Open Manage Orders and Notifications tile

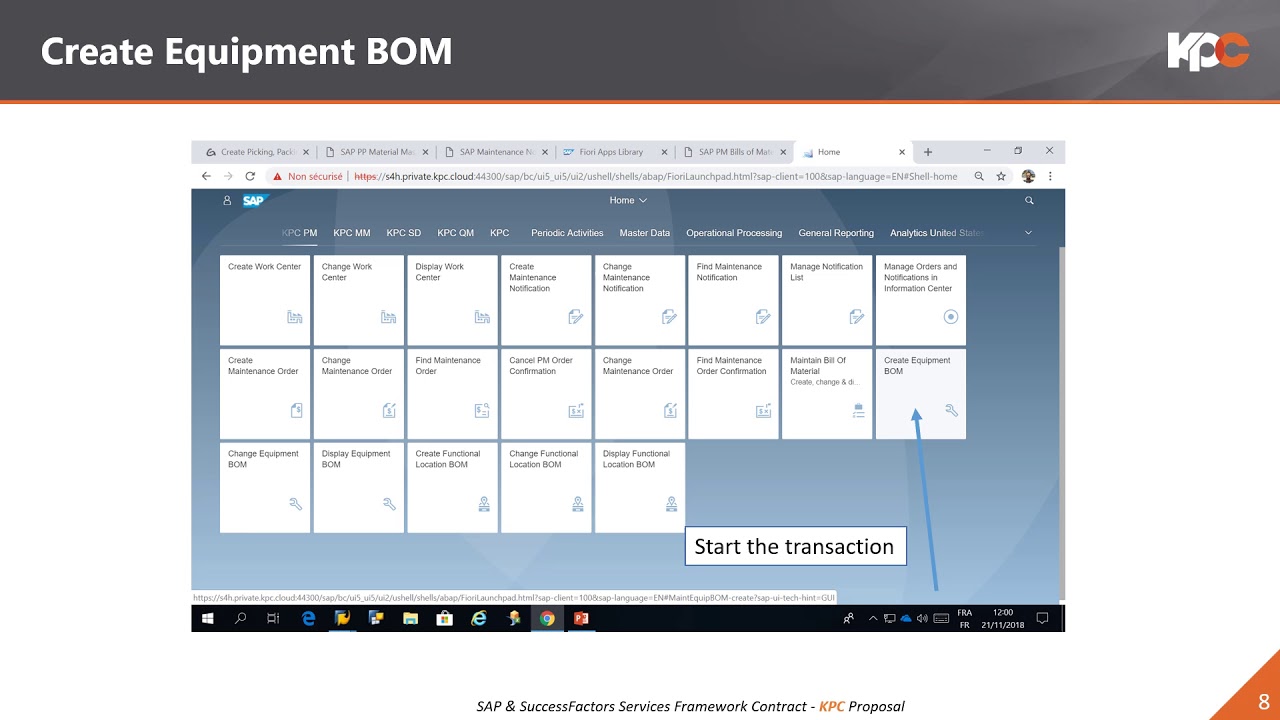(920, 300)
